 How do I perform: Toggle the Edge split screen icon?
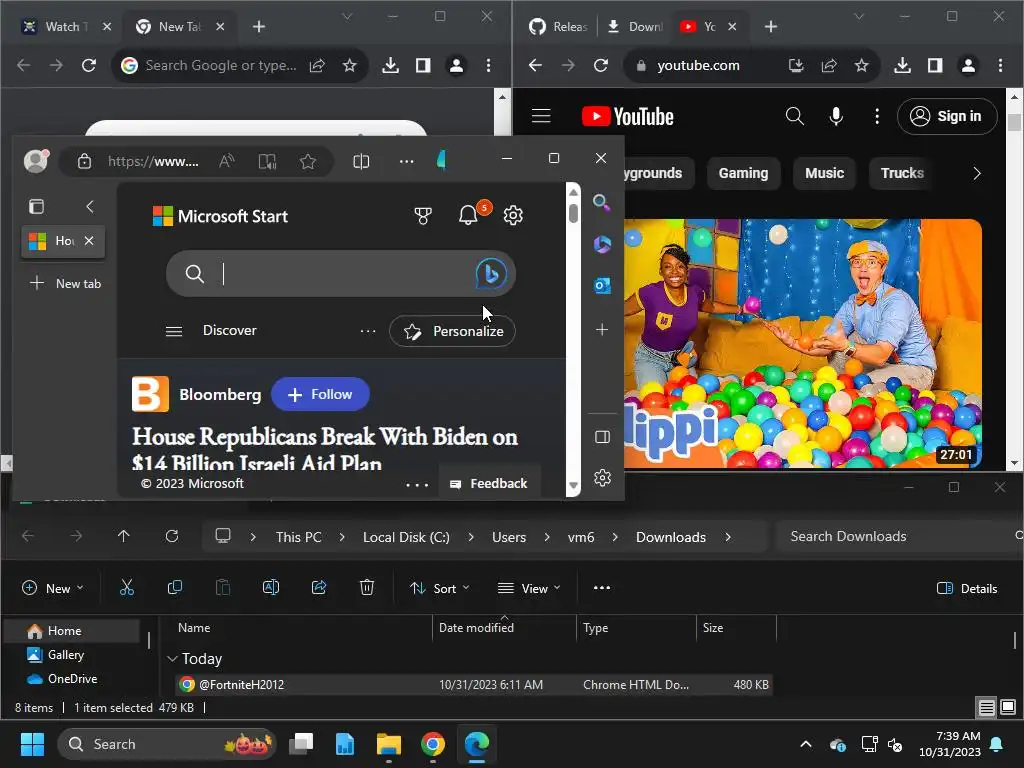click(x=361, y=161)
